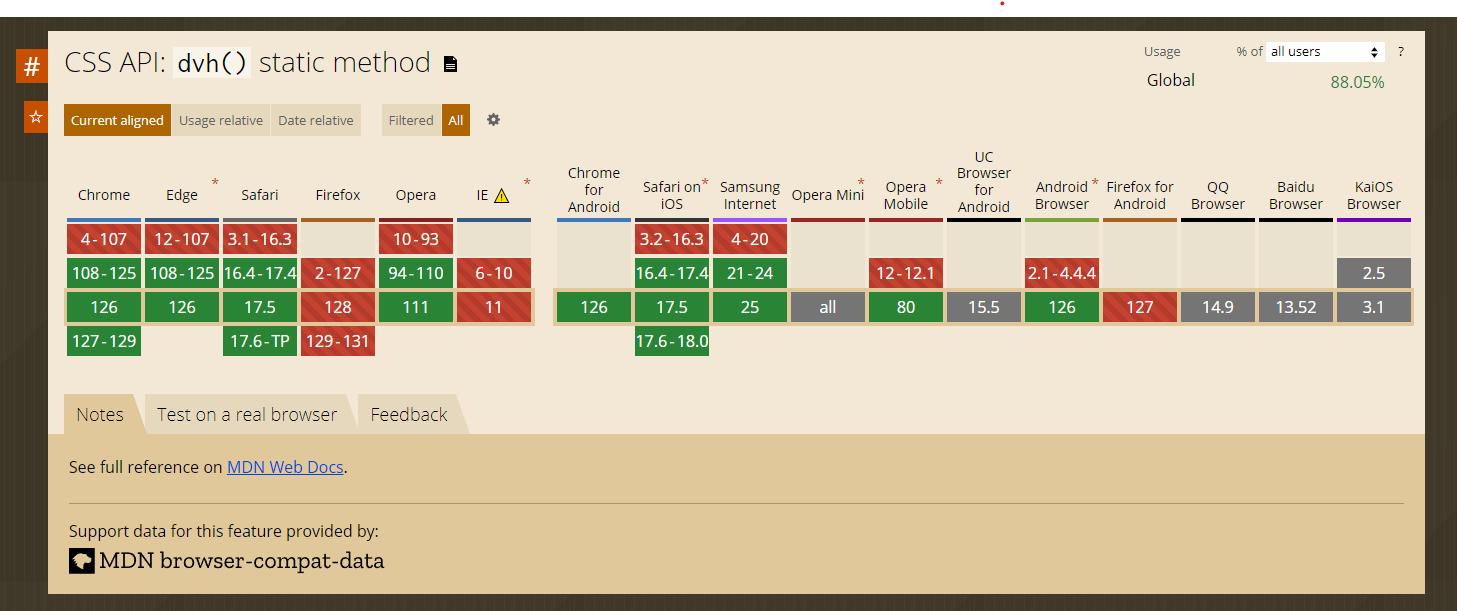1457x611 pixels.
Task: Switch to Date relative mode
Action: pyautogui.click(x=316, y=120)
